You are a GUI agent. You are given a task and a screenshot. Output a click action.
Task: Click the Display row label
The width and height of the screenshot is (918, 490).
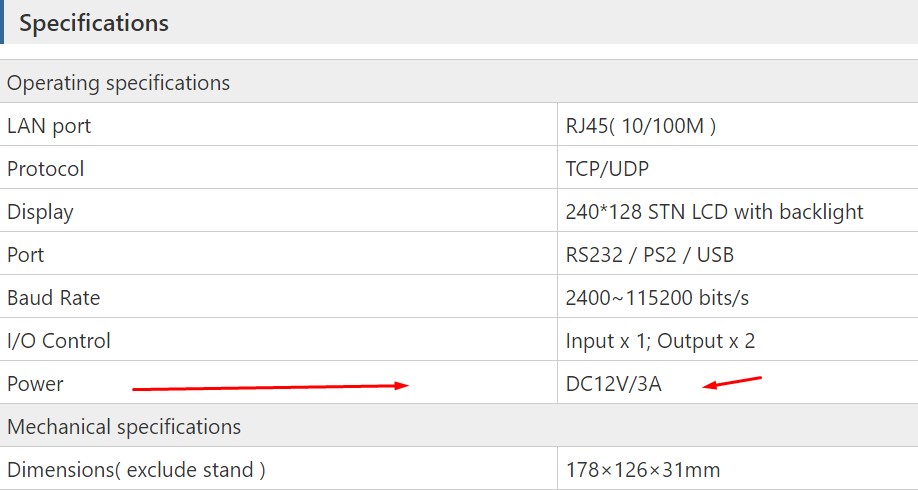pyautogui.click(x=40, y=212)
